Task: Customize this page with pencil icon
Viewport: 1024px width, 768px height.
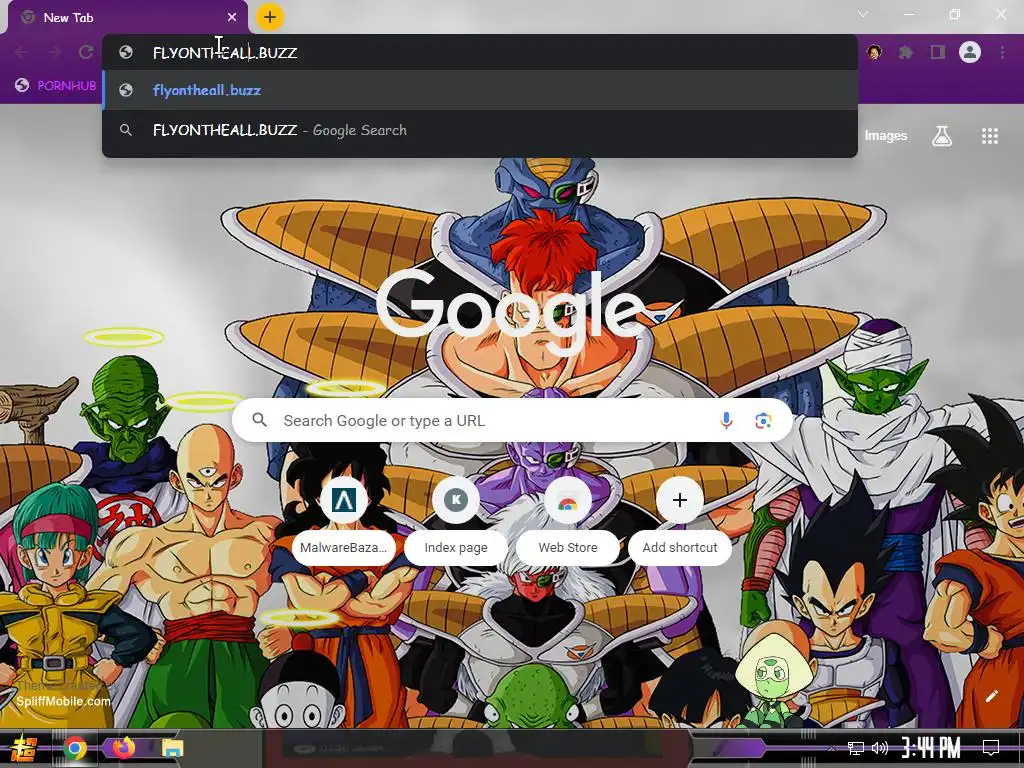Action: coord(991,696)
